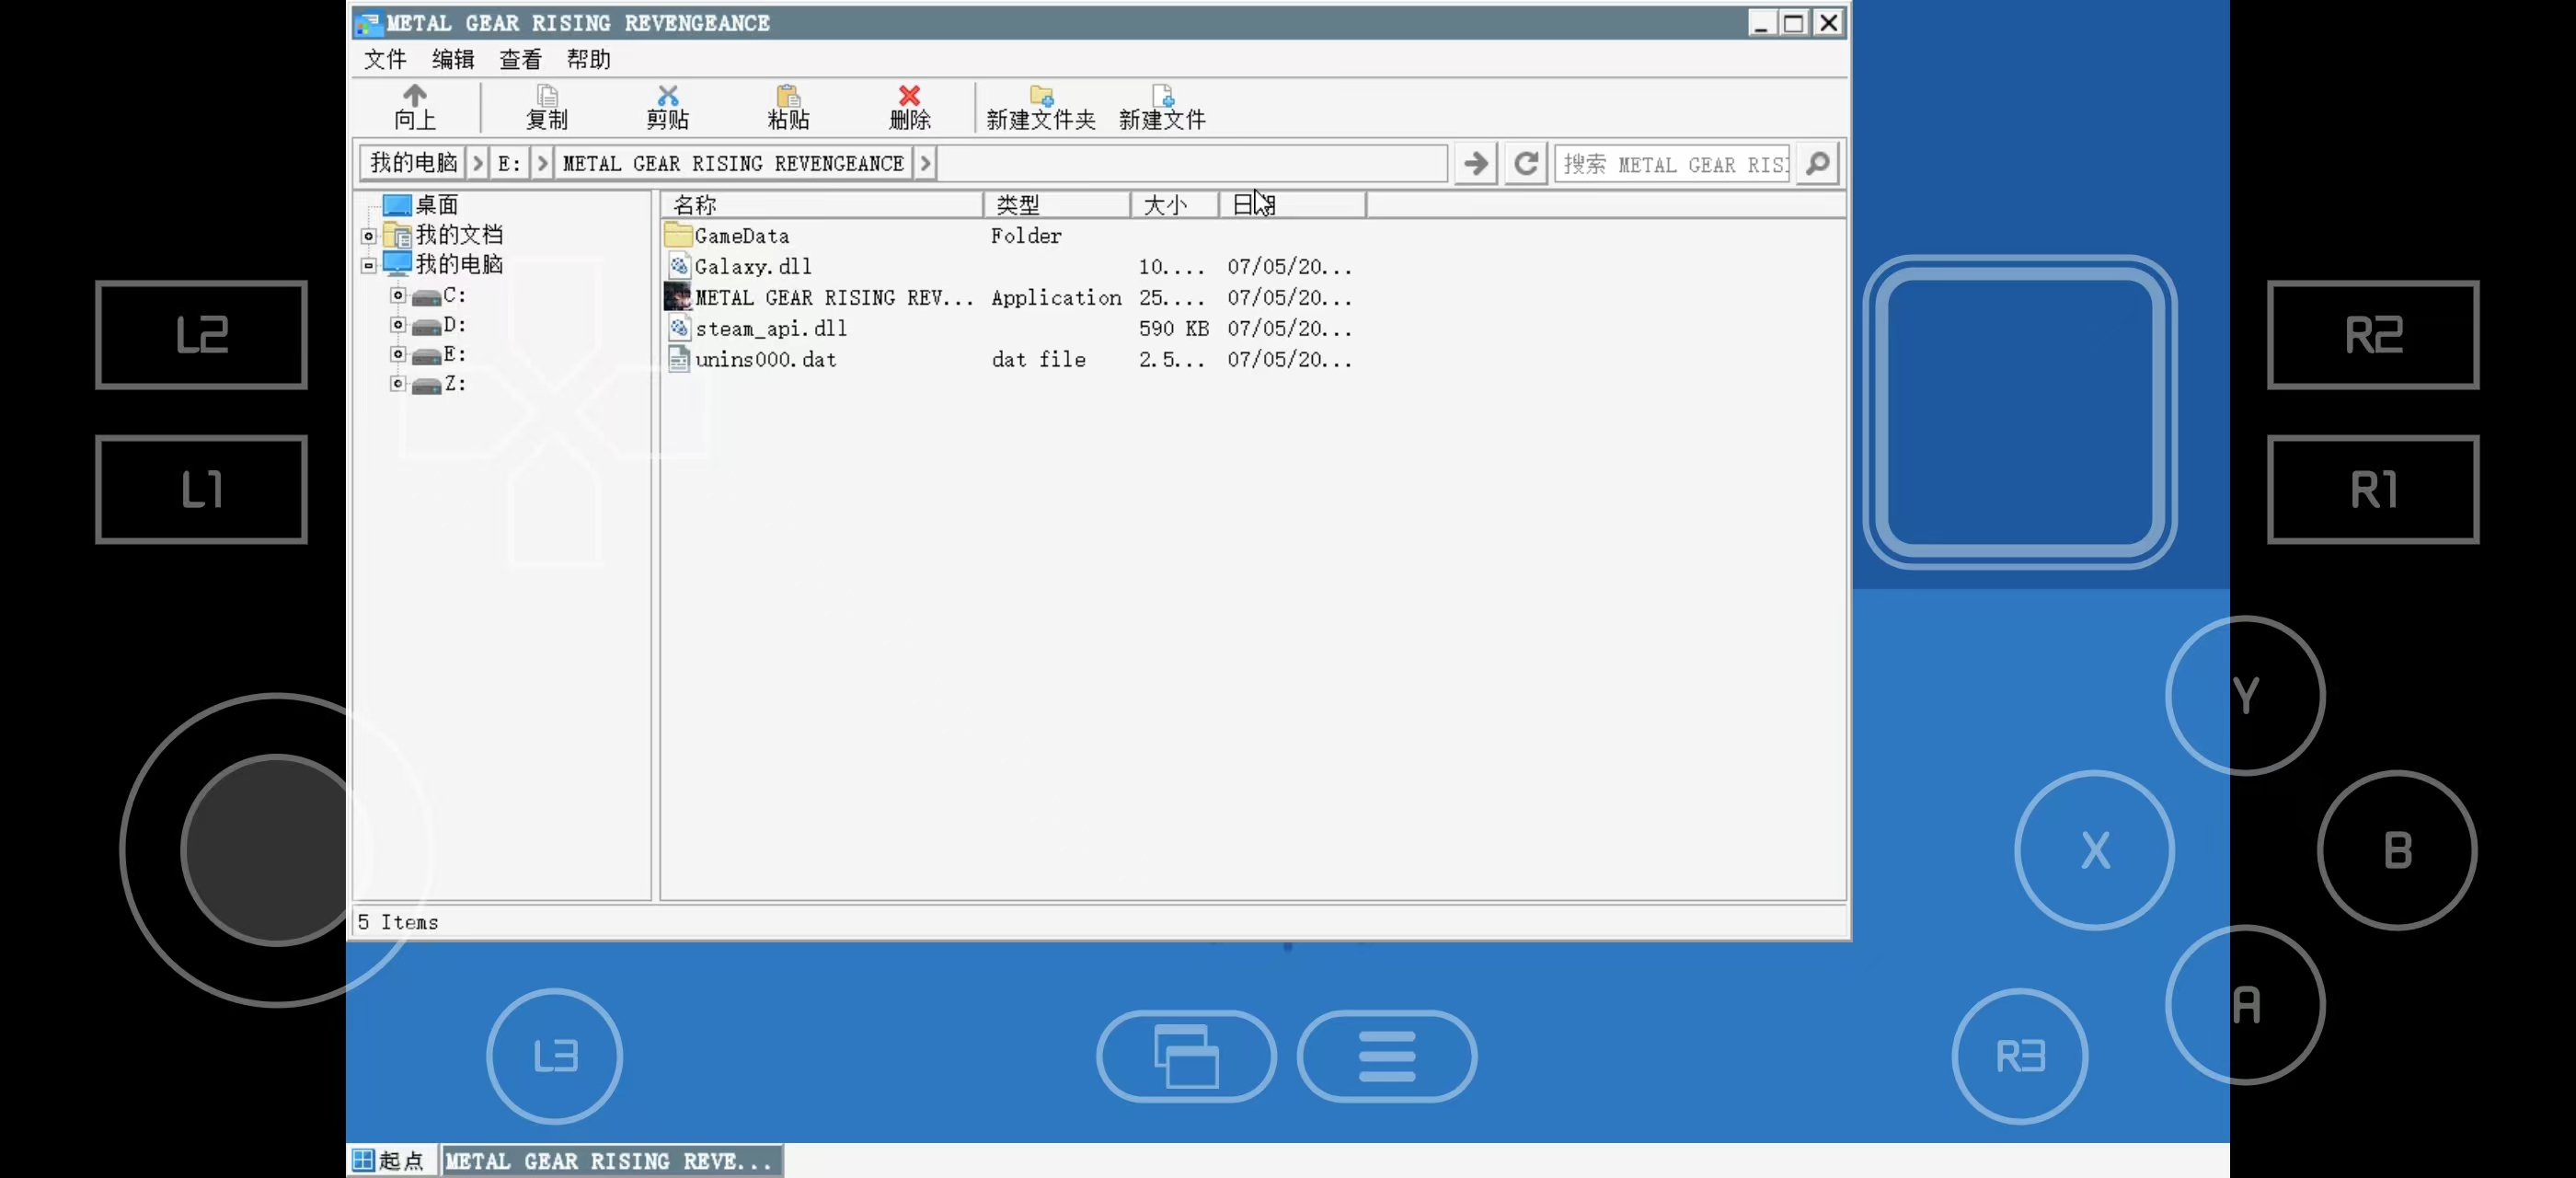Expand the Z: drive node

398,383
